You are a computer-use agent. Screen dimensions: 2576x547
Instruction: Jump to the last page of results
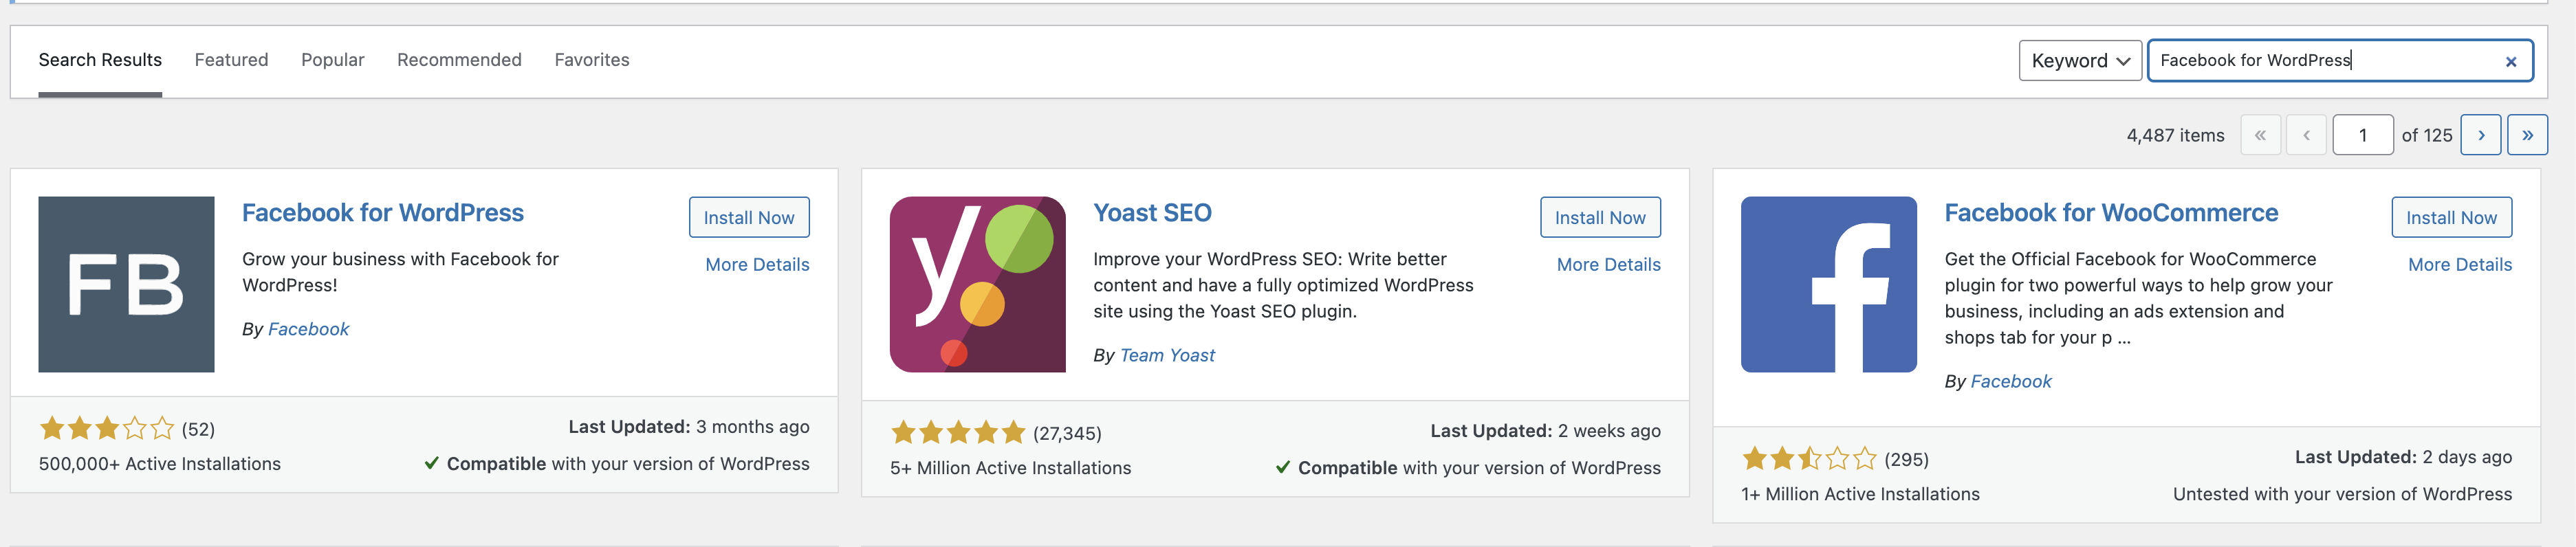coord(2527,135)
